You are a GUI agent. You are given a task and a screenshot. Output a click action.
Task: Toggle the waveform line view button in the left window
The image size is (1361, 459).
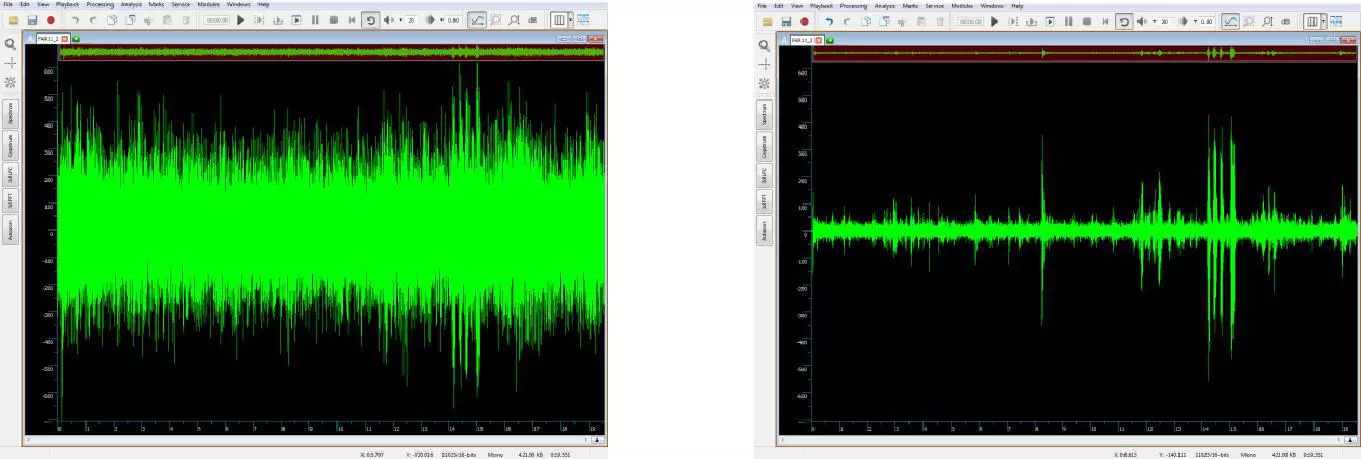477,20
